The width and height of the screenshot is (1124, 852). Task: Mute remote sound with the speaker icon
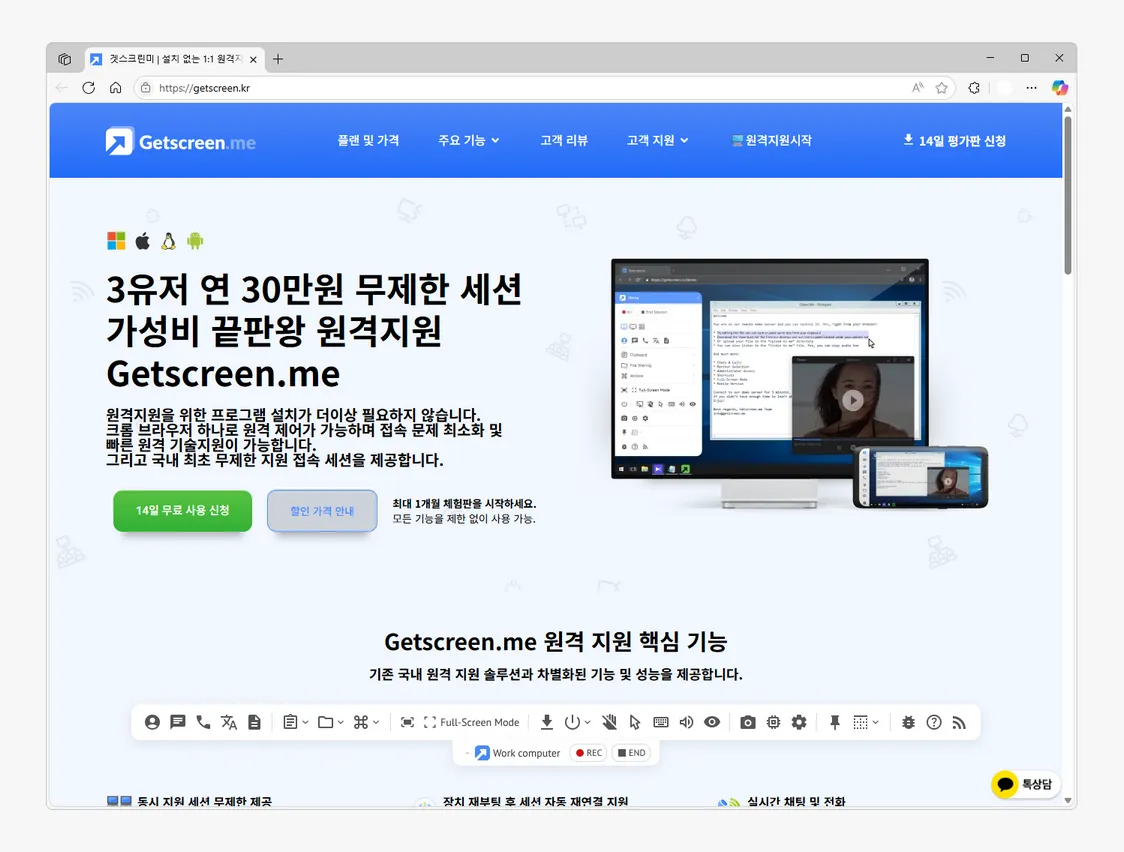click(x=687, y=722)
